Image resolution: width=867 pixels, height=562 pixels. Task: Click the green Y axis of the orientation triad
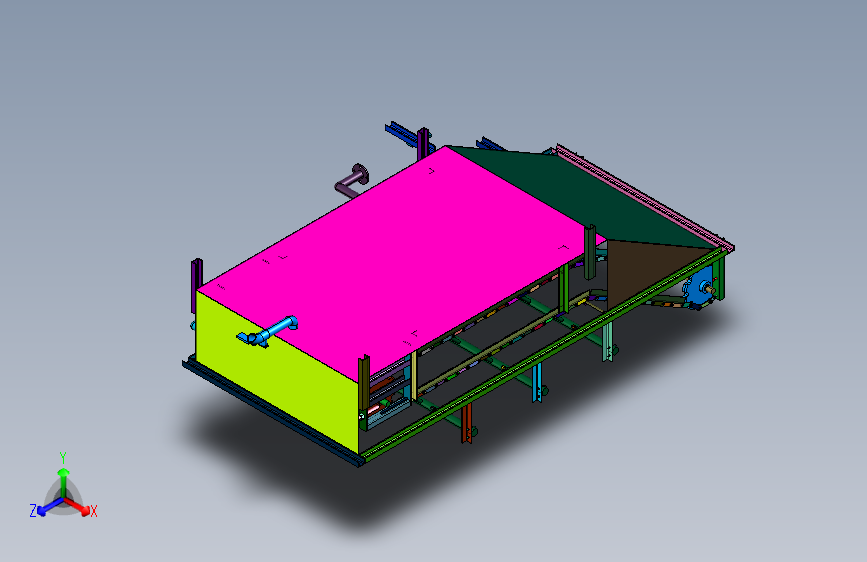[64, 483]
